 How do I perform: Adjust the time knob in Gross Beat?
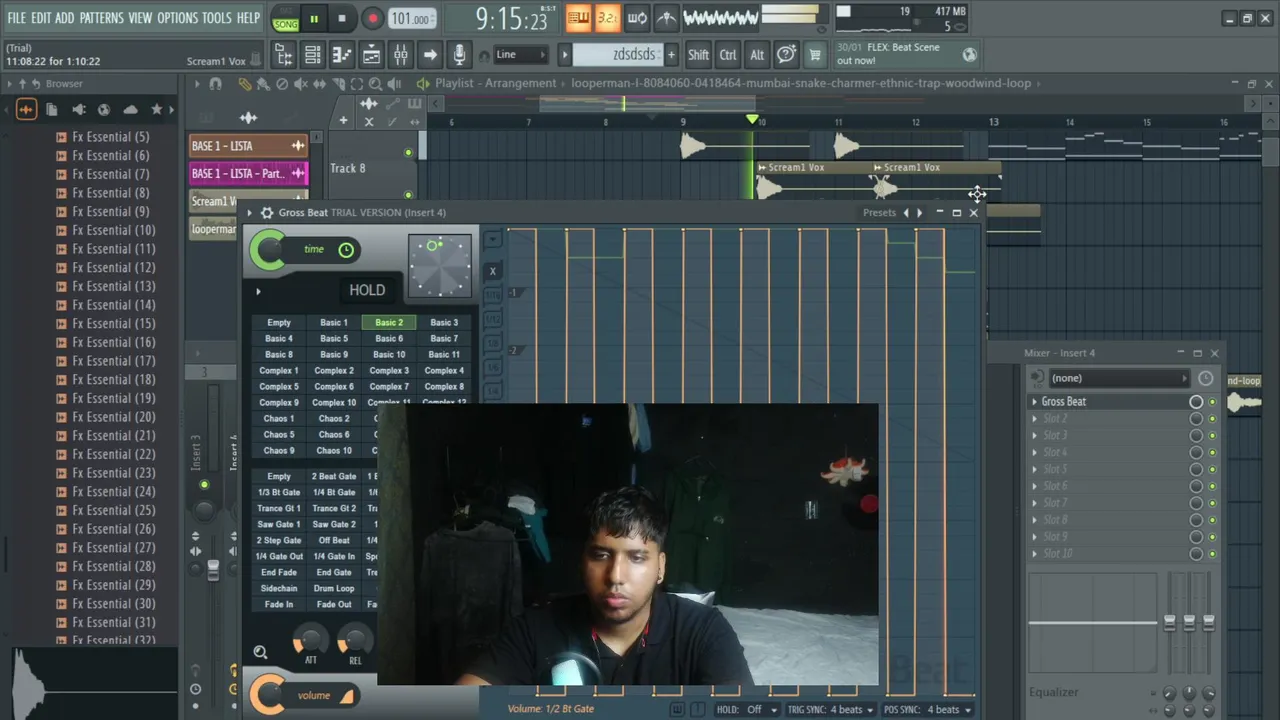(268, 250)
